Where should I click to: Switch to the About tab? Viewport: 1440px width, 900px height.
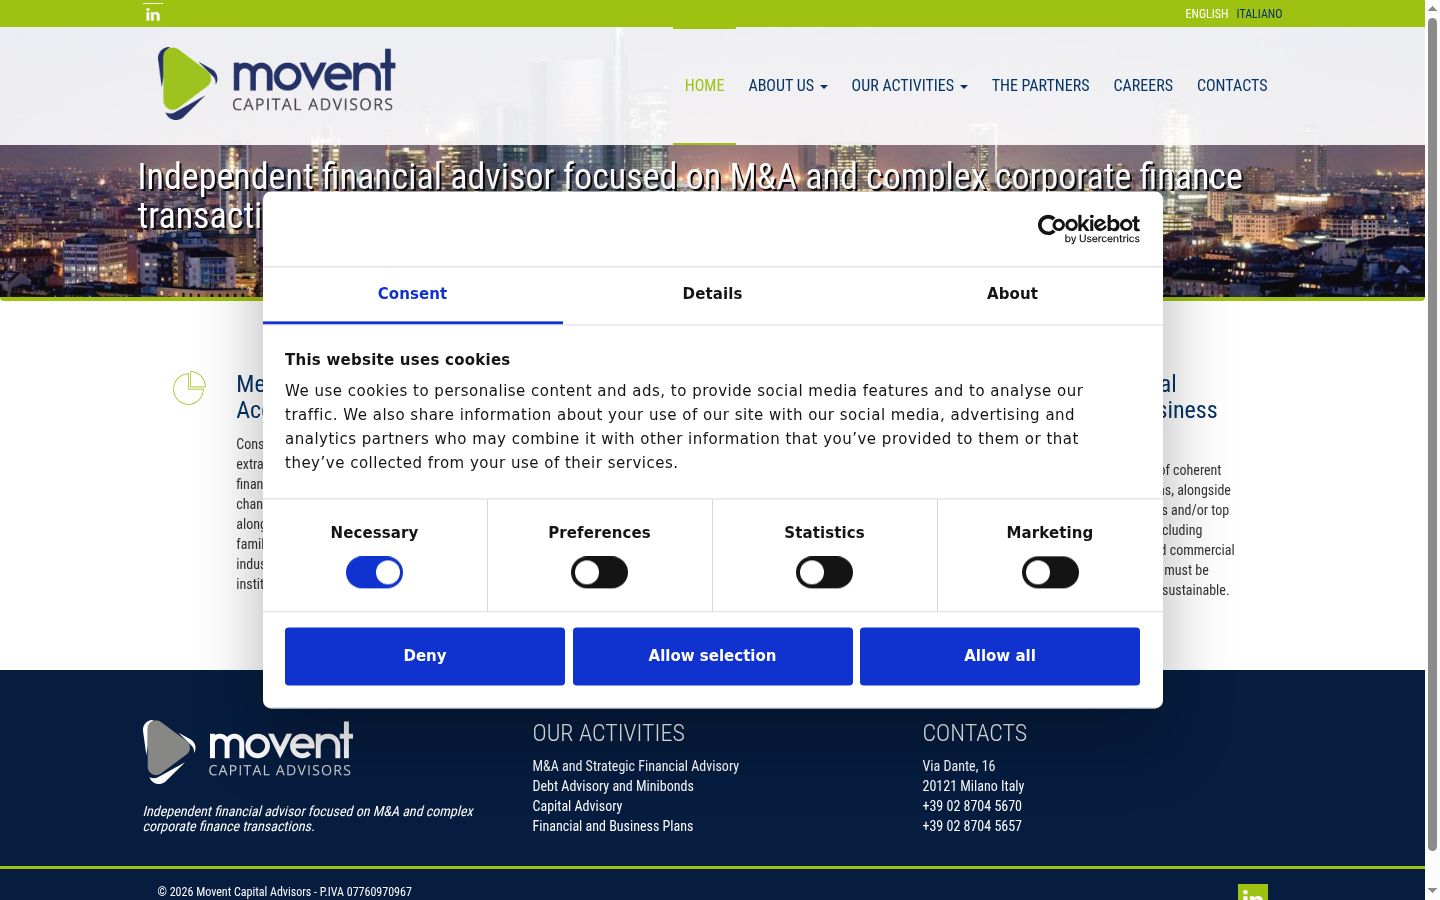[1012, 294]
